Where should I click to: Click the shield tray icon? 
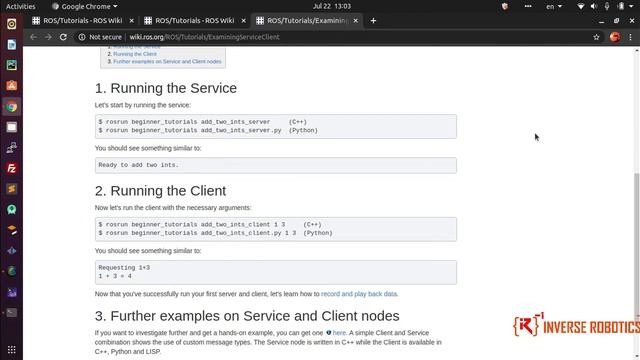click(505, 6)
